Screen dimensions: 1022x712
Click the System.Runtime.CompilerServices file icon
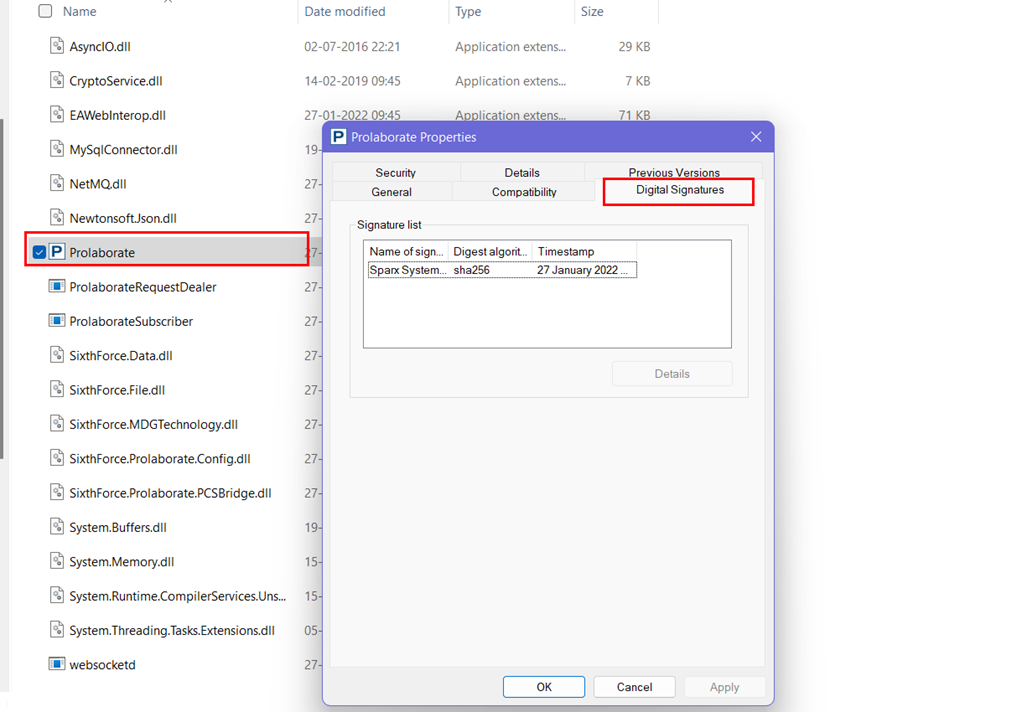(x=57, y=595)
